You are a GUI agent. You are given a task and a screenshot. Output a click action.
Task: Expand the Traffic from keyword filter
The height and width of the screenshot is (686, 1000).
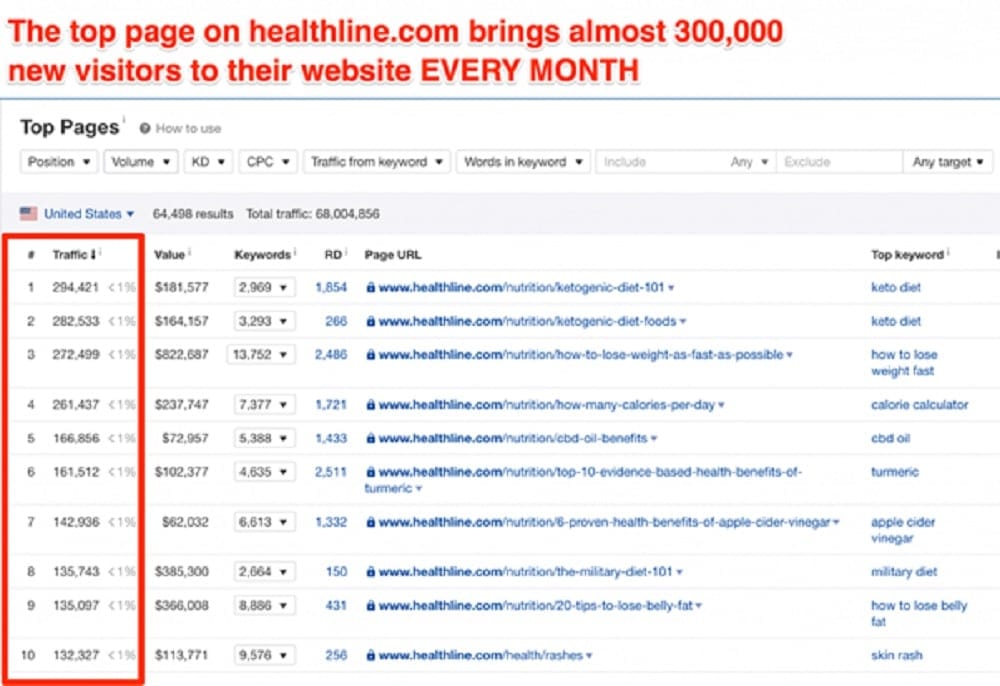click(376, 162)
